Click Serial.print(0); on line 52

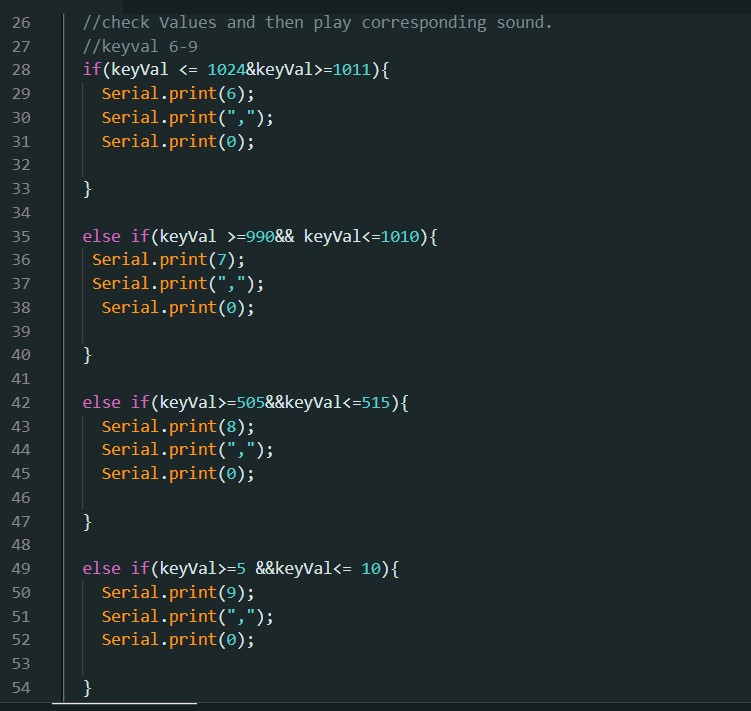click(178, 640)
